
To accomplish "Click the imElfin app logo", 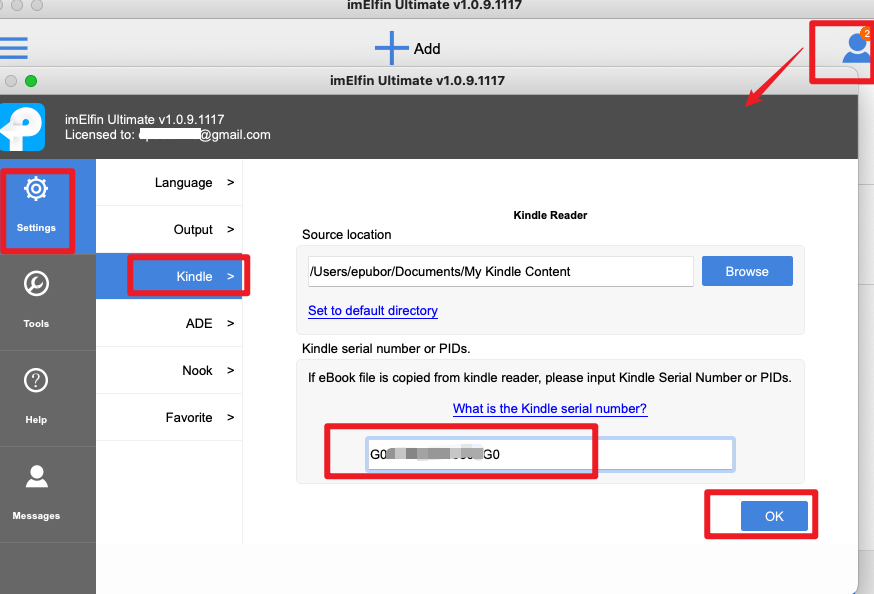I will click(22, 127).
